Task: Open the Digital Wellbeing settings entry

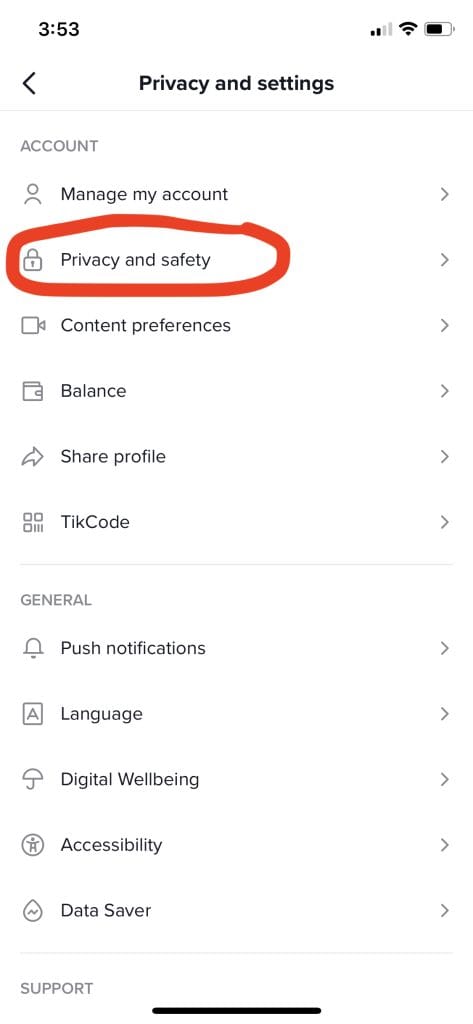Action: coord(236,779)
